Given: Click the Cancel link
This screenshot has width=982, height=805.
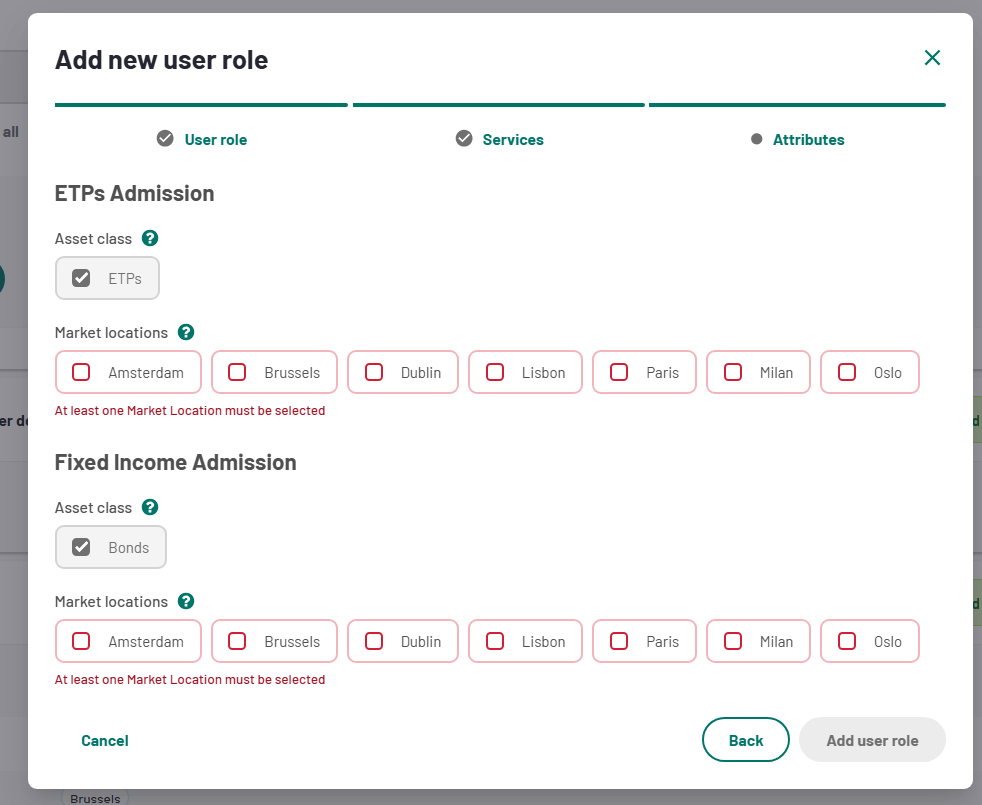Looking at the screenshot, I should 105,741.
